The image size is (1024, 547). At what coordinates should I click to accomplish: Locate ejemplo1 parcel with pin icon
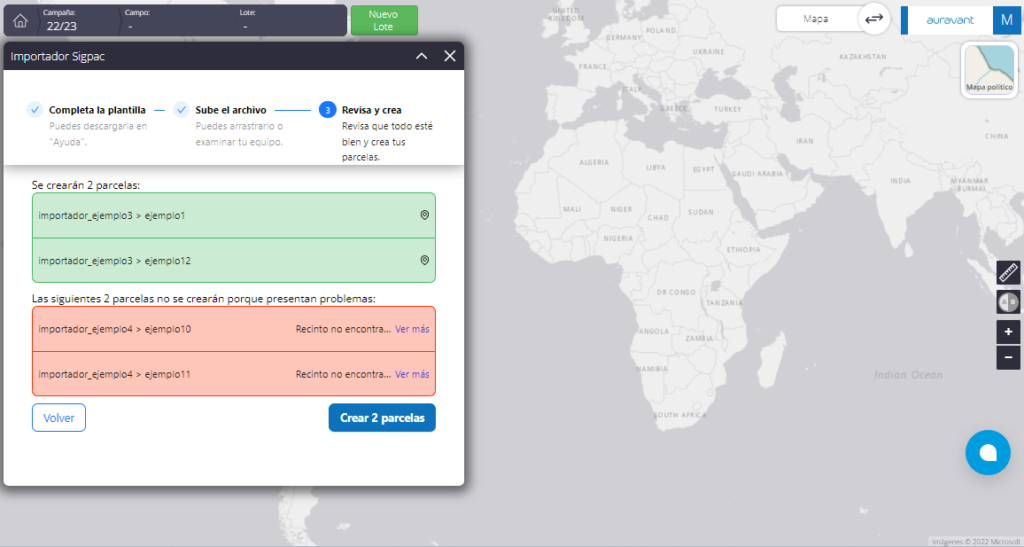tap(424, 215)
